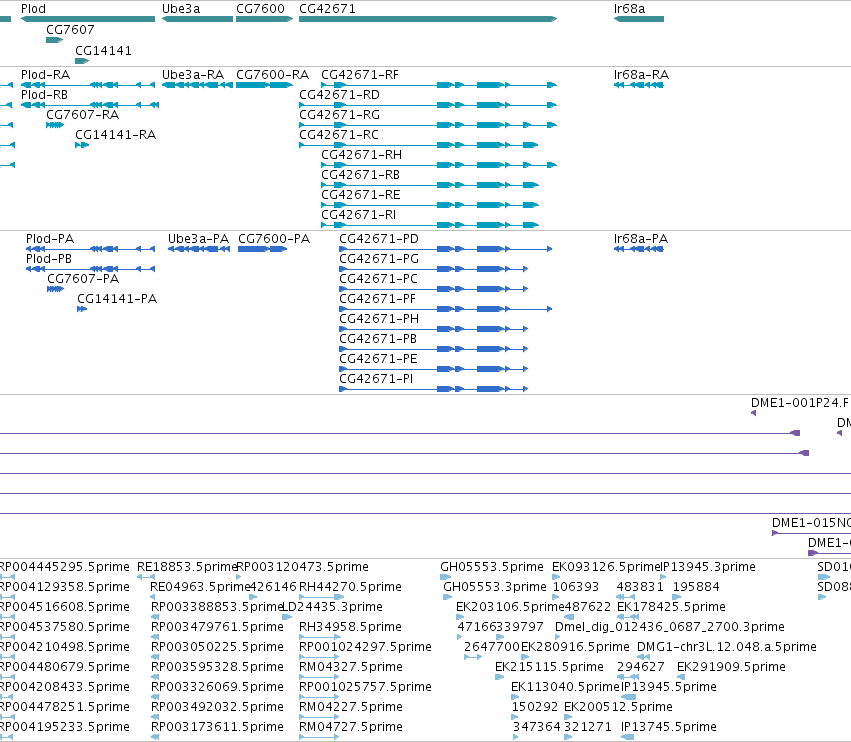Screen dimensions: 851x742
Task: Select the CG14141-RA transcript label
Action: (116, 135)
